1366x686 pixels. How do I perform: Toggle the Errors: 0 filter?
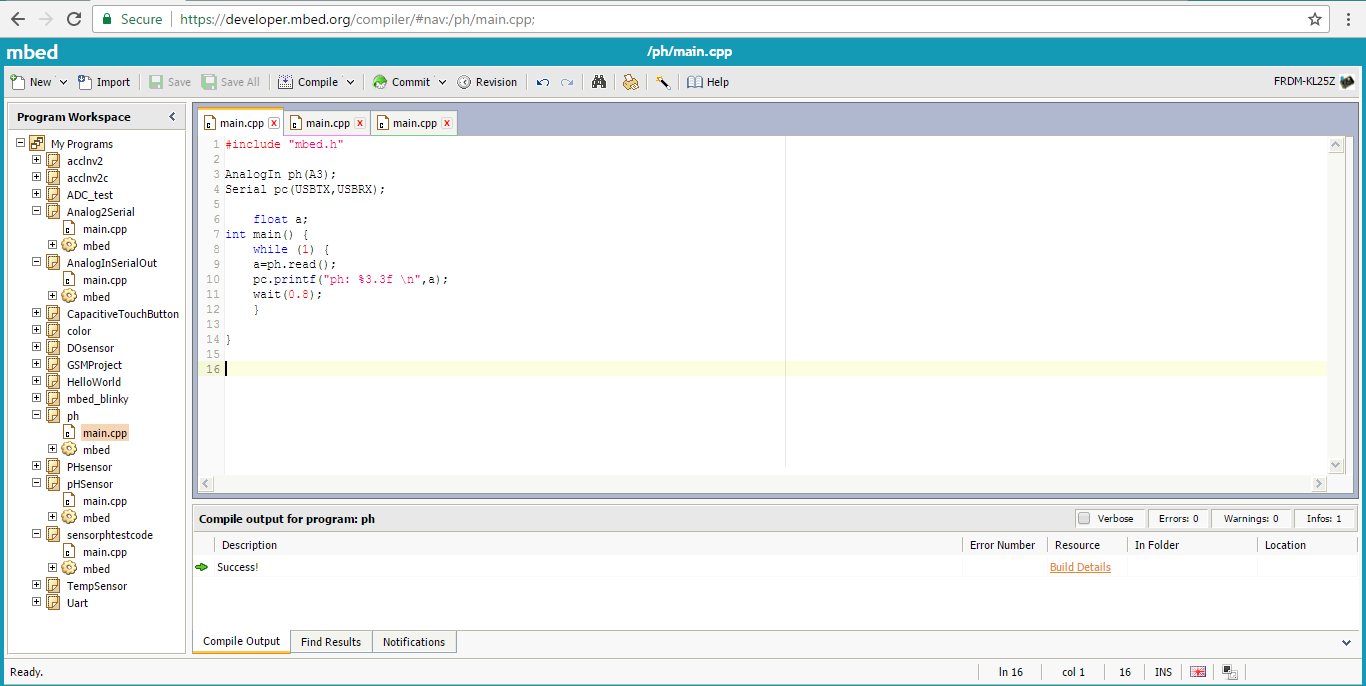click(1179, 518)
